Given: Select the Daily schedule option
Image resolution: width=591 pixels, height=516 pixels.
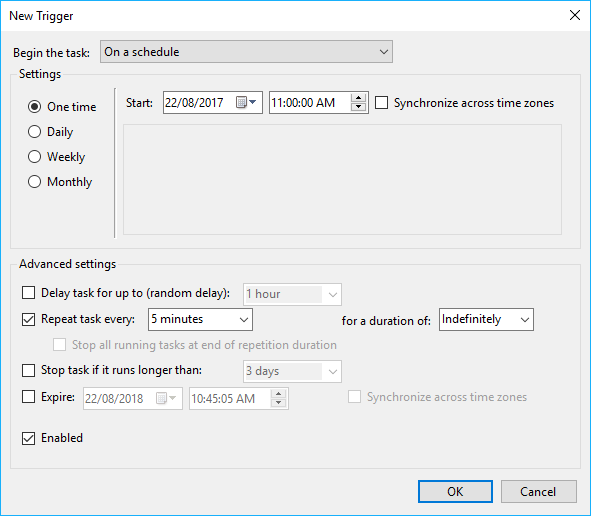Looking at the screenshot, I should 50,132.
